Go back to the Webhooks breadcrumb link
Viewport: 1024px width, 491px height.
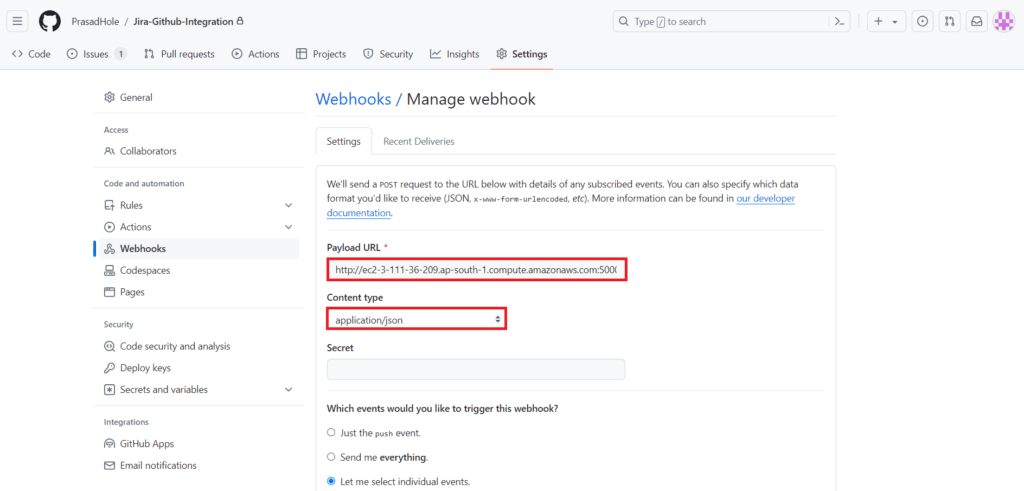coord(353,99)
